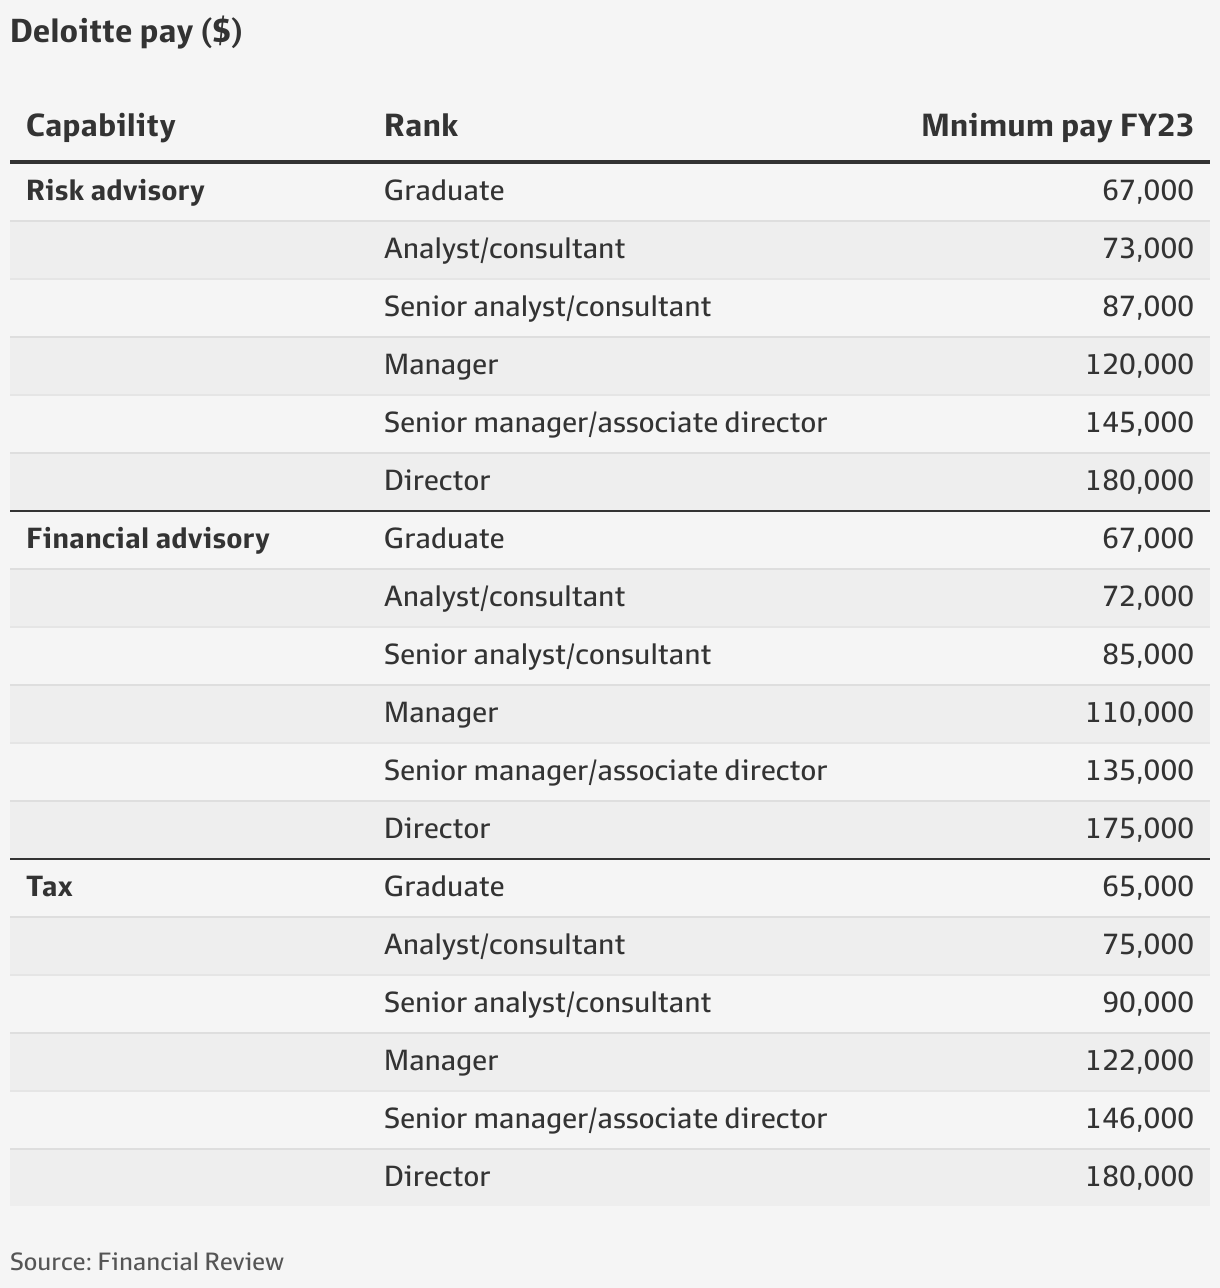Click Risk advisory Manager pay 120,000
The height and width of the screenshot is (1288, 1220).
click(x=1140, y=365)
